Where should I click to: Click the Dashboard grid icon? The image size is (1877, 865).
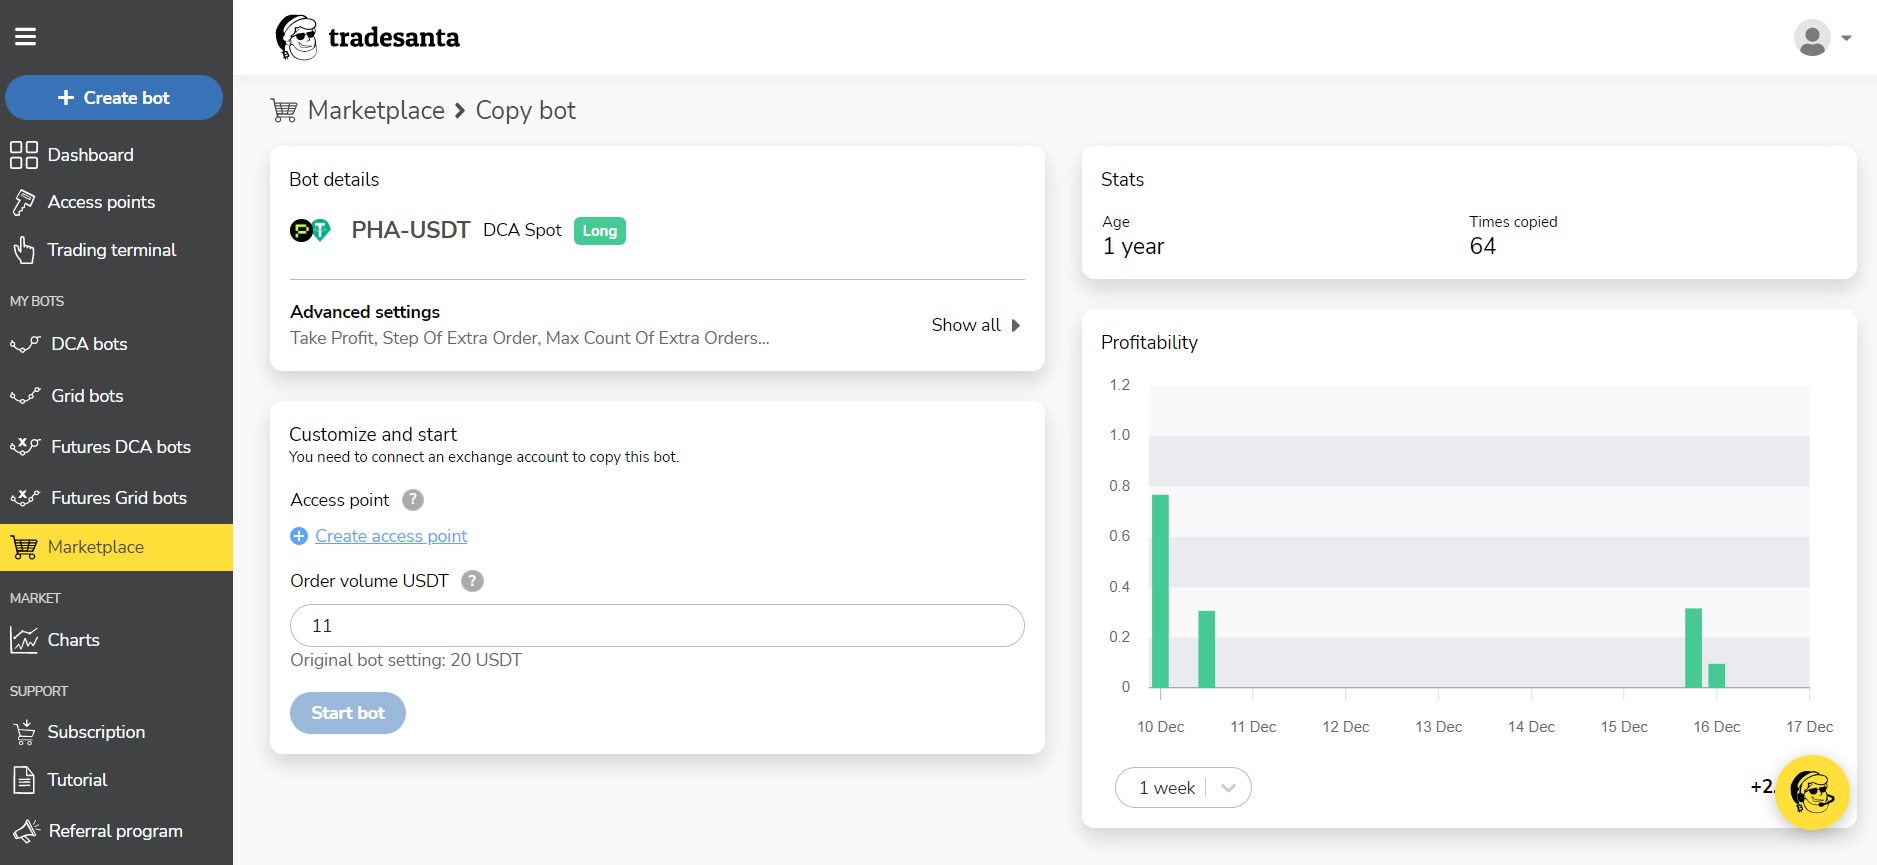pyautogui.click(x=24, y=155)
